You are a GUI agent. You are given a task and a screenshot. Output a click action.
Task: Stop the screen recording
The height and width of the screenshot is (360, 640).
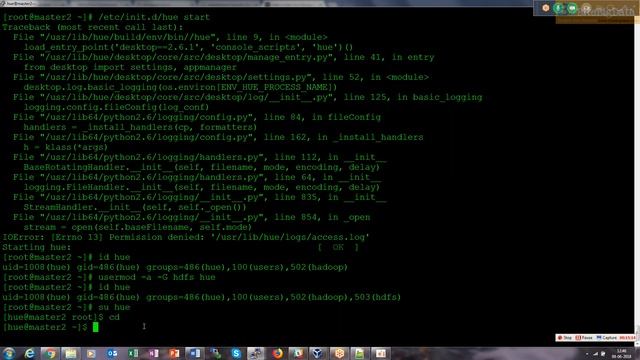565,338
